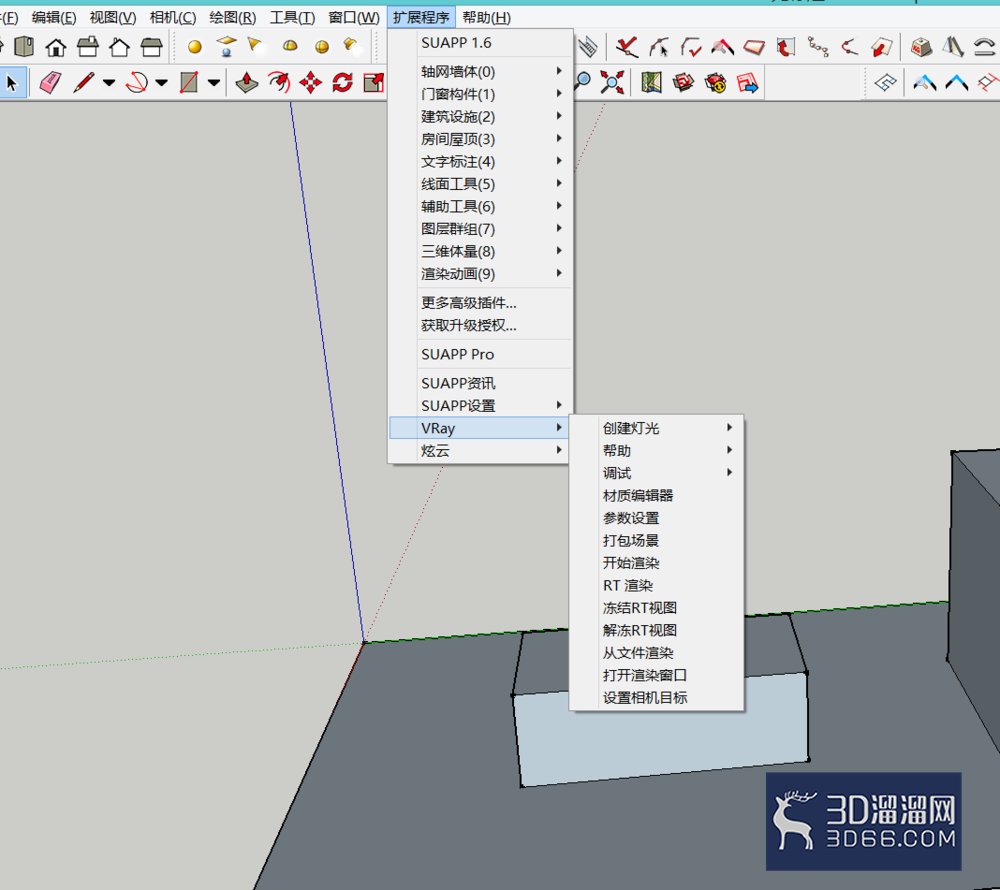Open 参数设置 in VRay submenu
The height and width of the screenshot is (890, 1000).
(x=657, y=518)
